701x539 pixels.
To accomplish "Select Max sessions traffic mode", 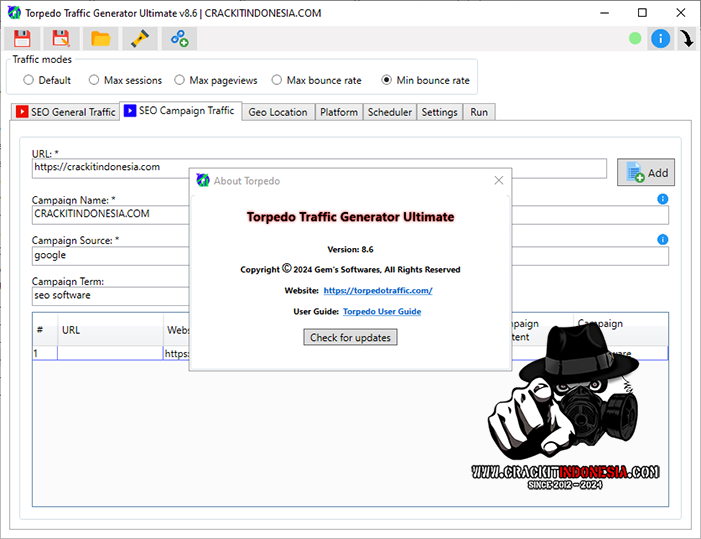I will pos(94,80).
